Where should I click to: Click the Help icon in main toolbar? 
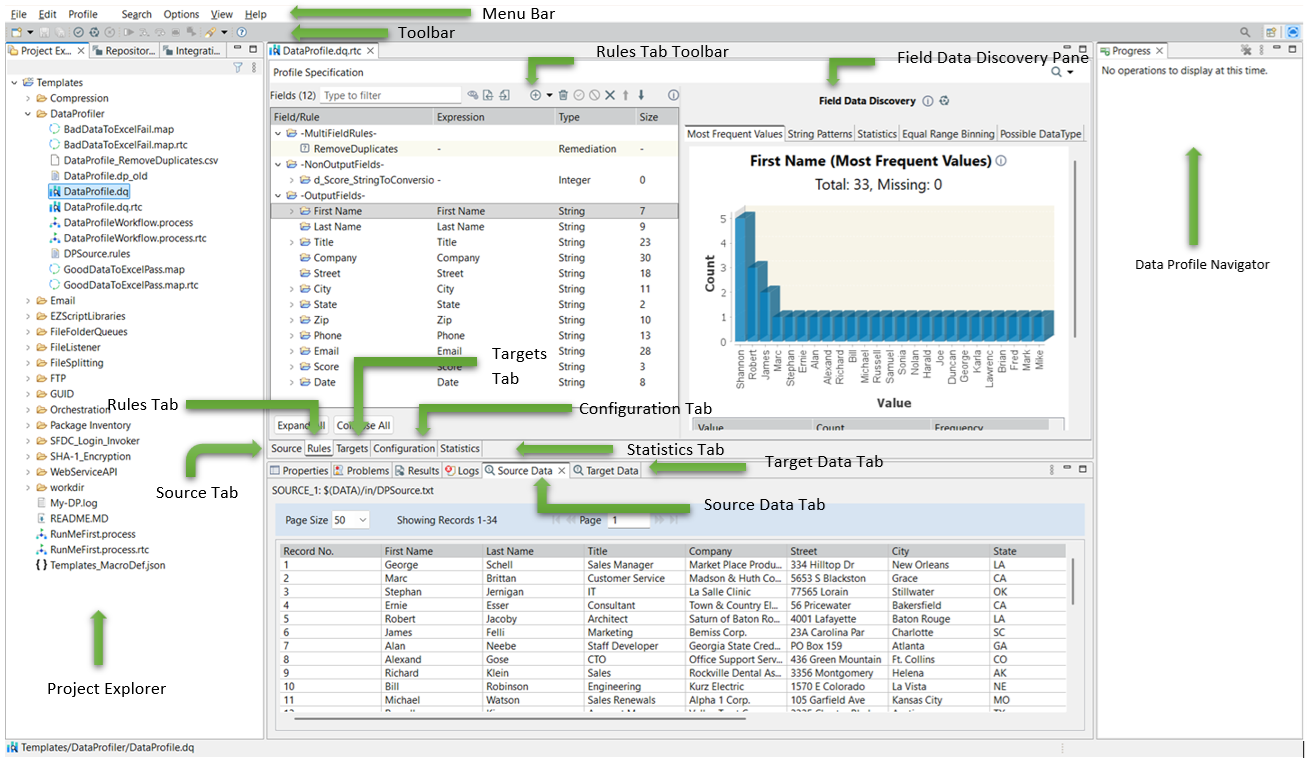[x=241, y=32]
